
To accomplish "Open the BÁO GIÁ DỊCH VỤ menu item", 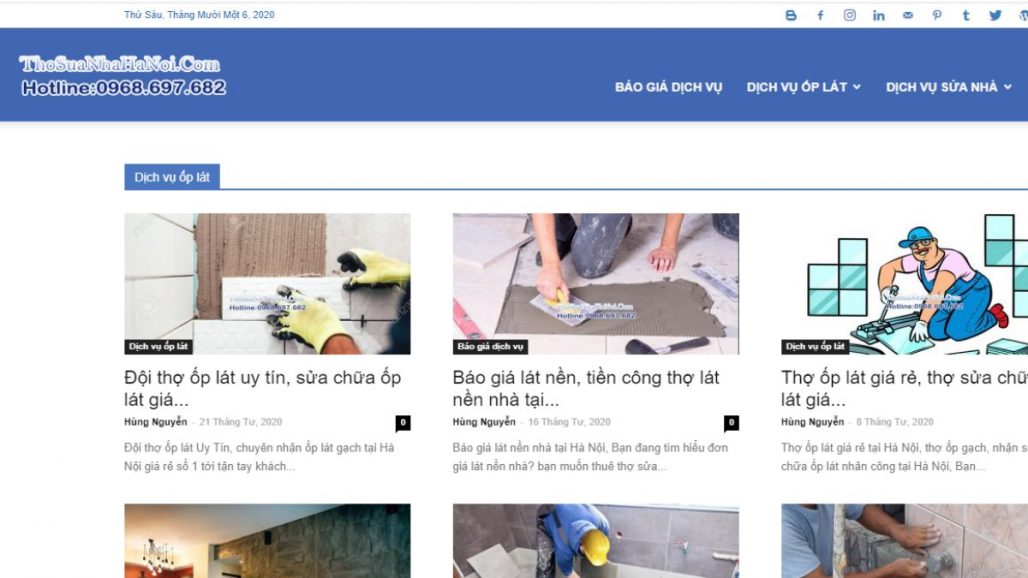I will pos(668,87).
